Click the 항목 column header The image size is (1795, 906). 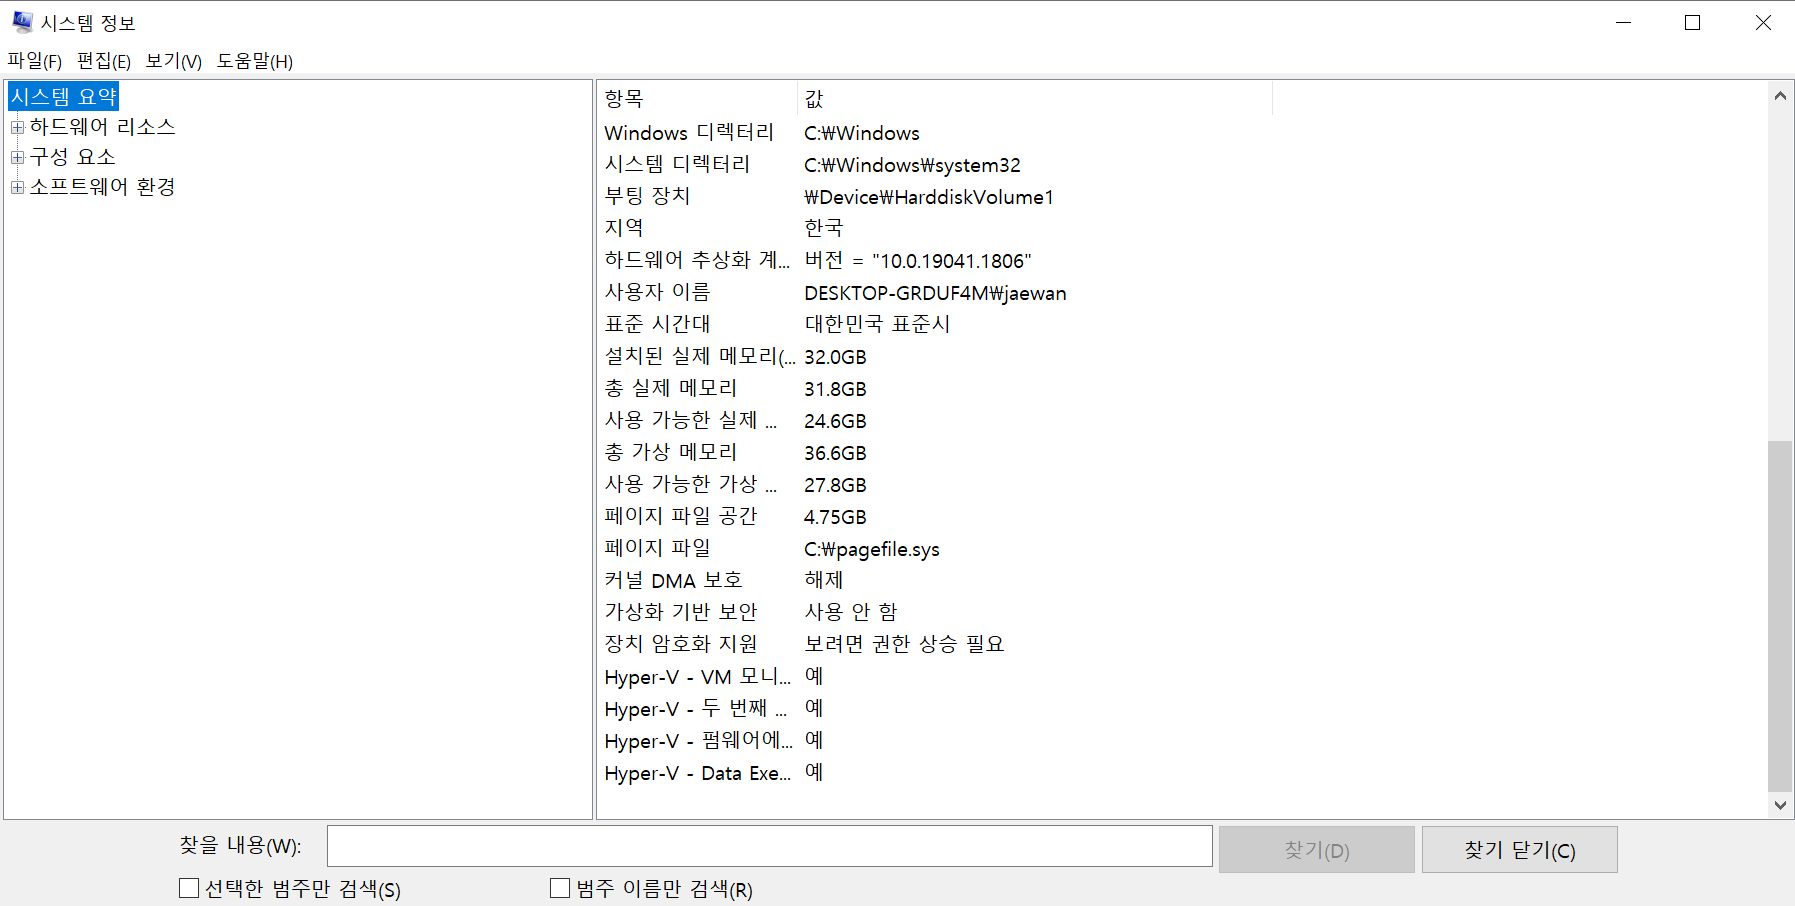coord(698,99)
